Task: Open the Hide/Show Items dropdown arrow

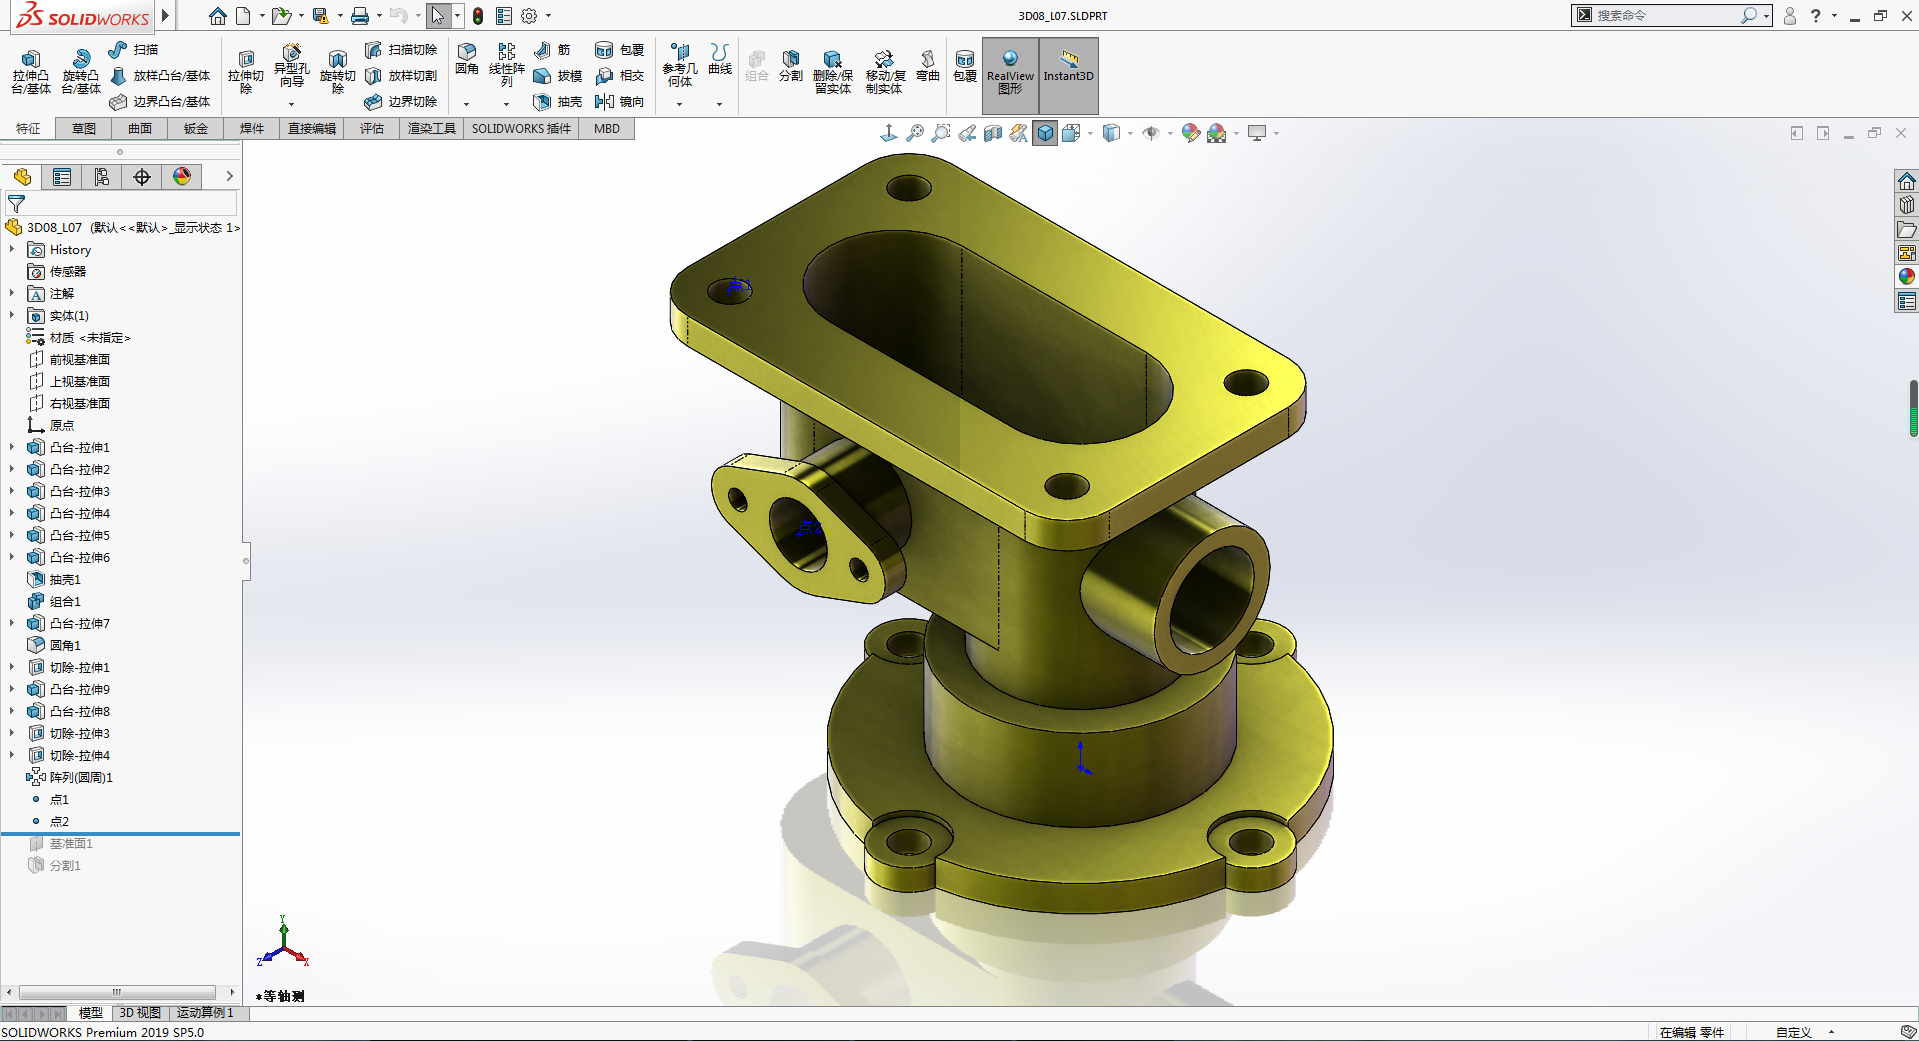Action: pos(1171,133)
